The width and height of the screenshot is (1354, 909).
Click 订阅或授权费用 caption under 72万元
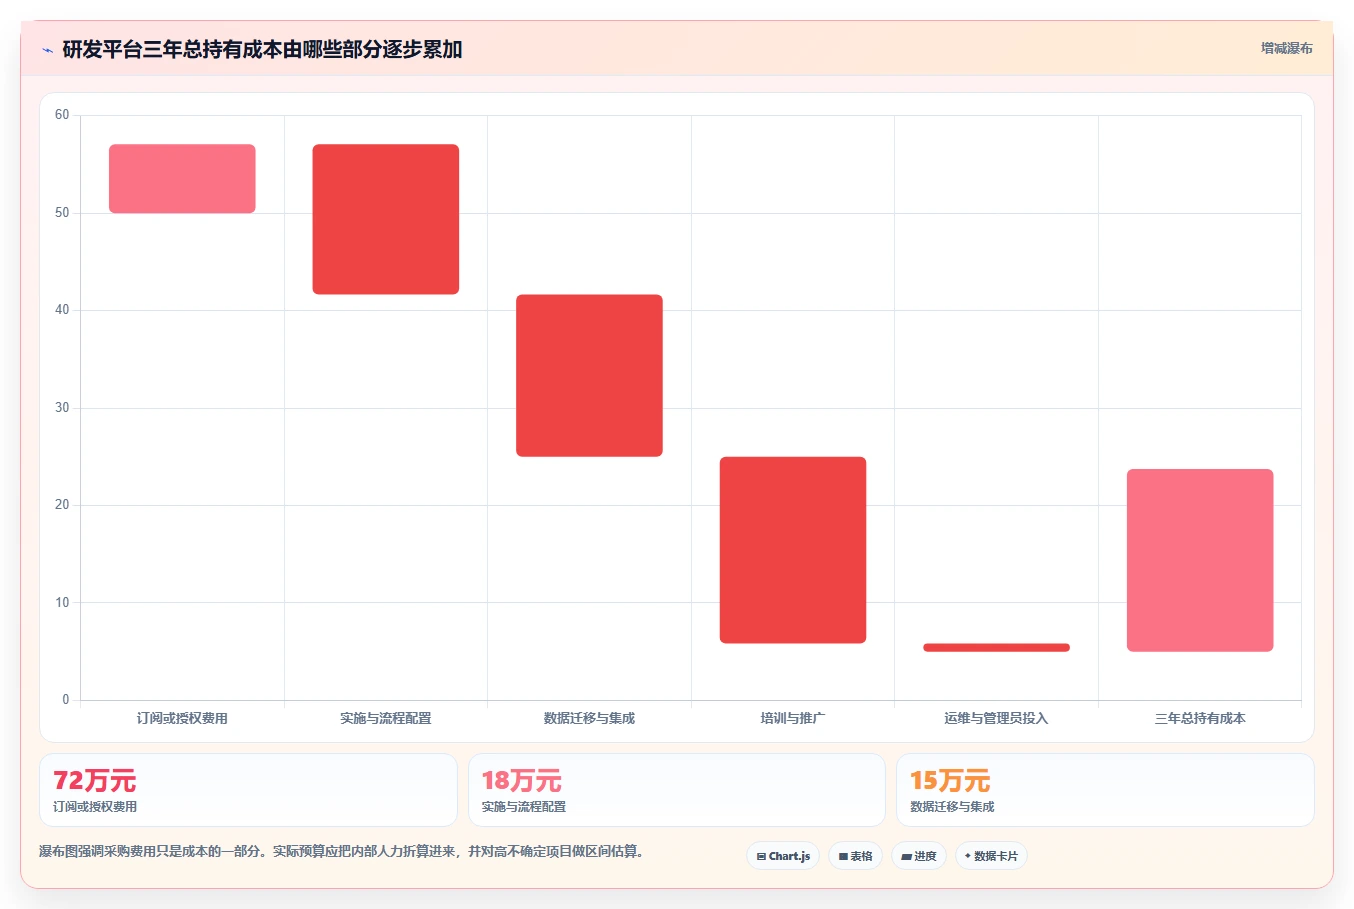[95, 807]
